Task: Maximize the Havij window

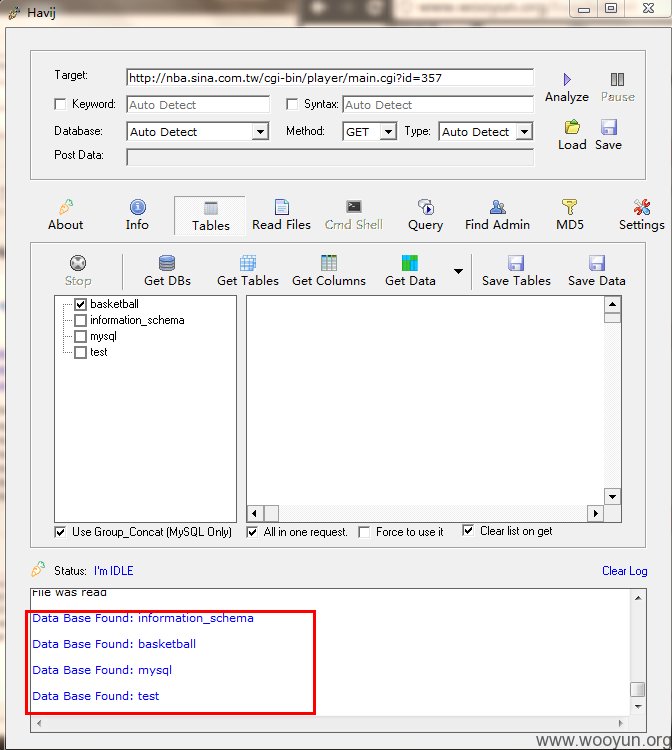Action: [x=611, y=8]
